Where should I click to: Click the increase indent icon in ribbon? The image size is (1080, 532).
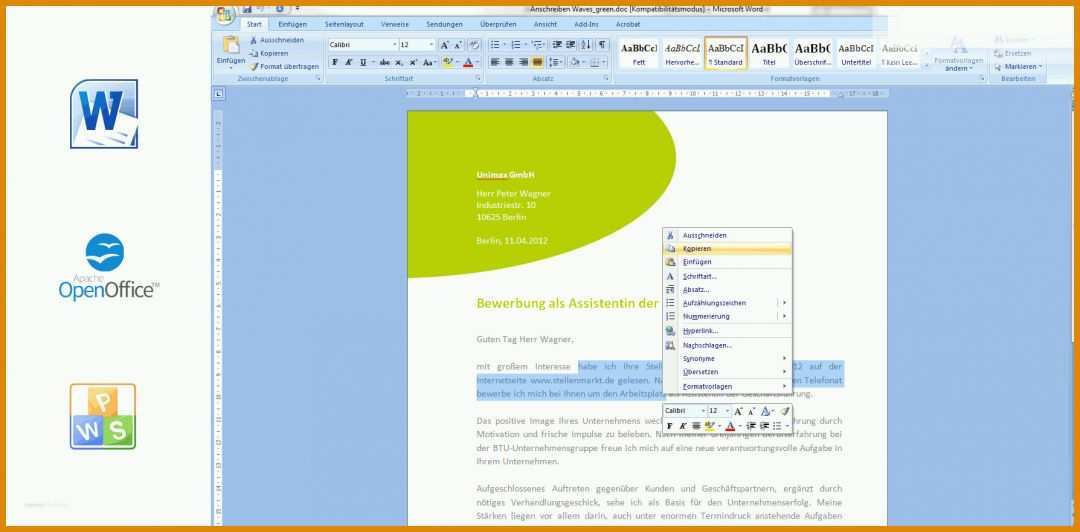pos(570,45)
